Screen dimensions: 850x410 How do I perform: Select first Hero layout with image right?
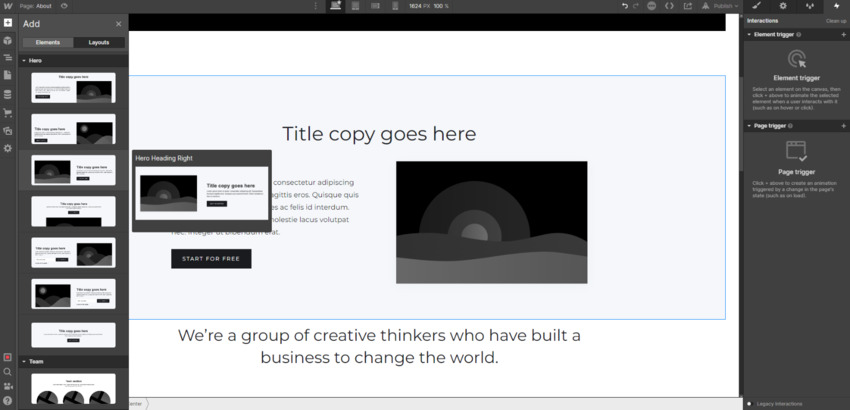click(73, 88)
